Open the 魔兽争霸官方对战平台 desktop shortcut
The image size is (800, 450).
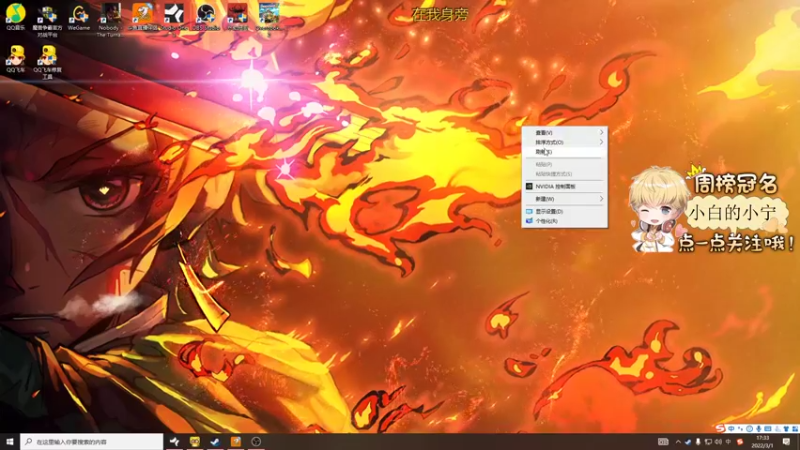click(47, 20)
